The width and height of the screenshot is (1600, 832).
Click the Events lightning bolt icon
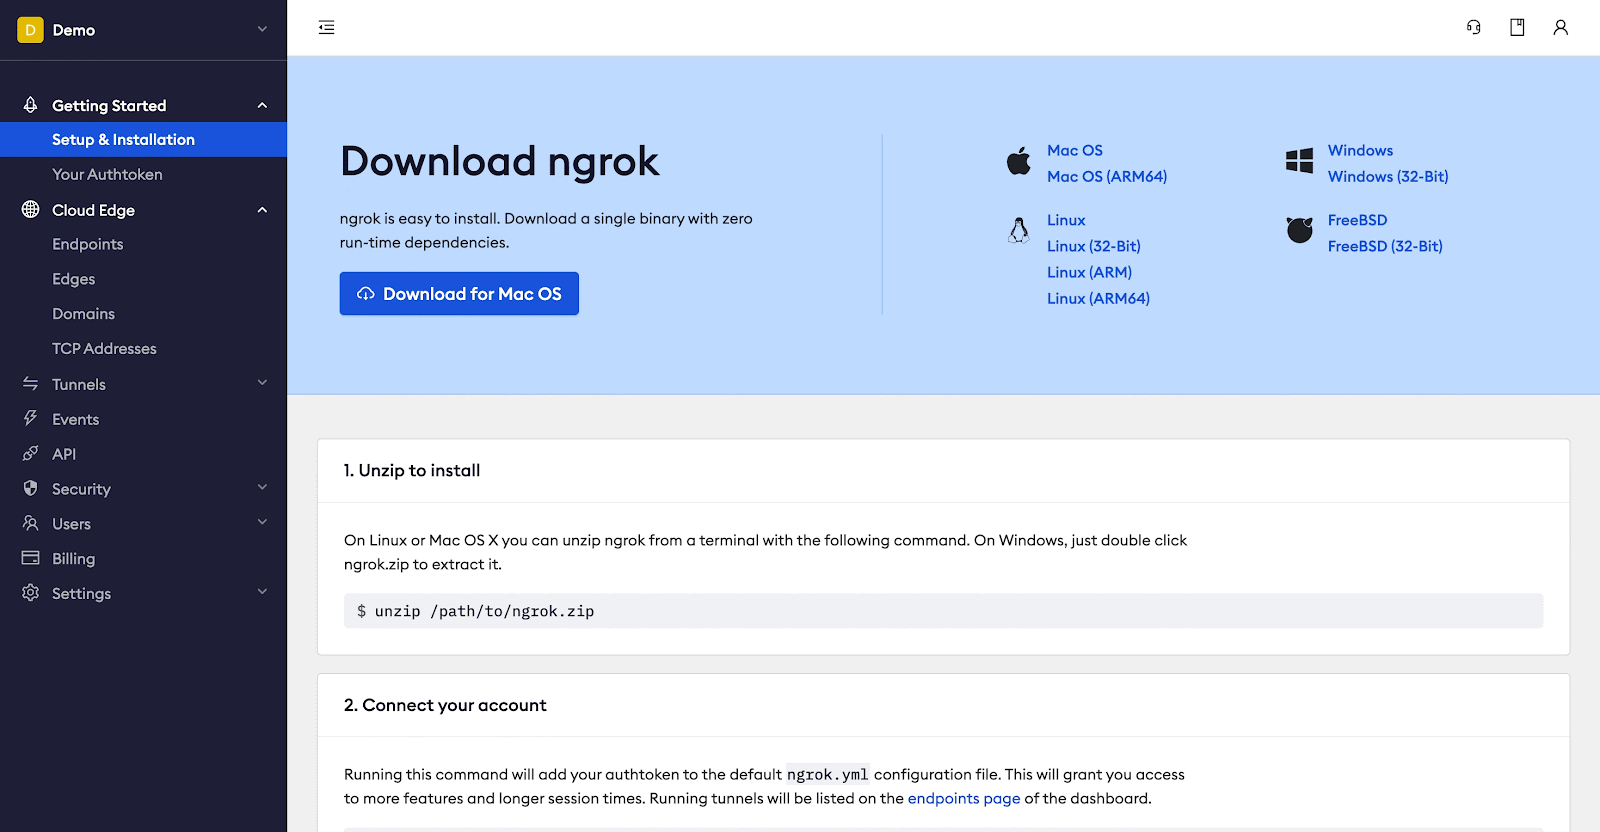click(x=31, y=419)
